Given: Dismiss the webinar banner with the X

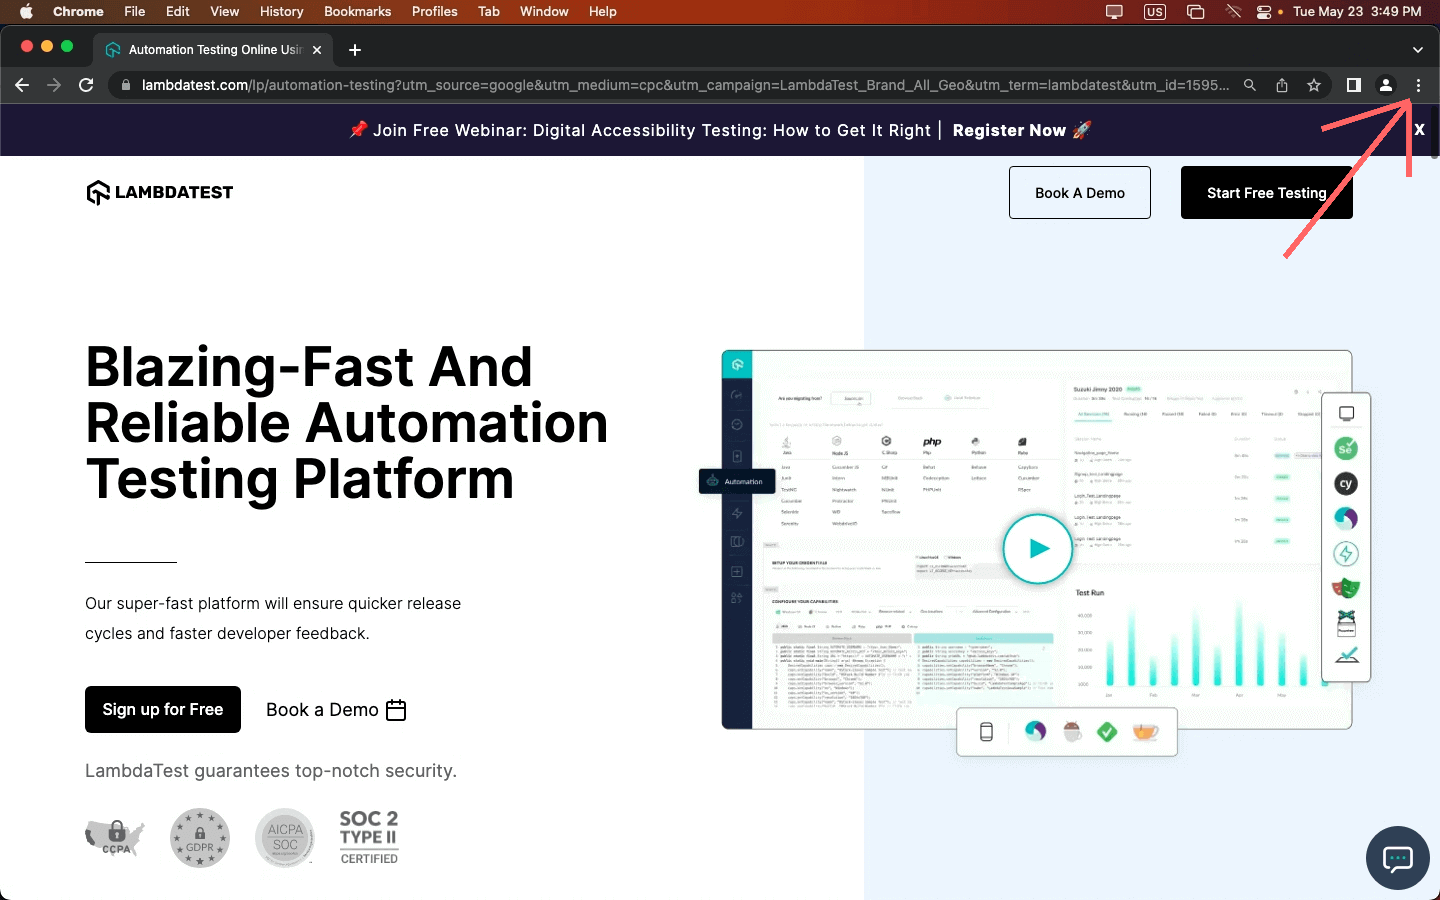Looking at the screenshot, I should click(1419, 130).
